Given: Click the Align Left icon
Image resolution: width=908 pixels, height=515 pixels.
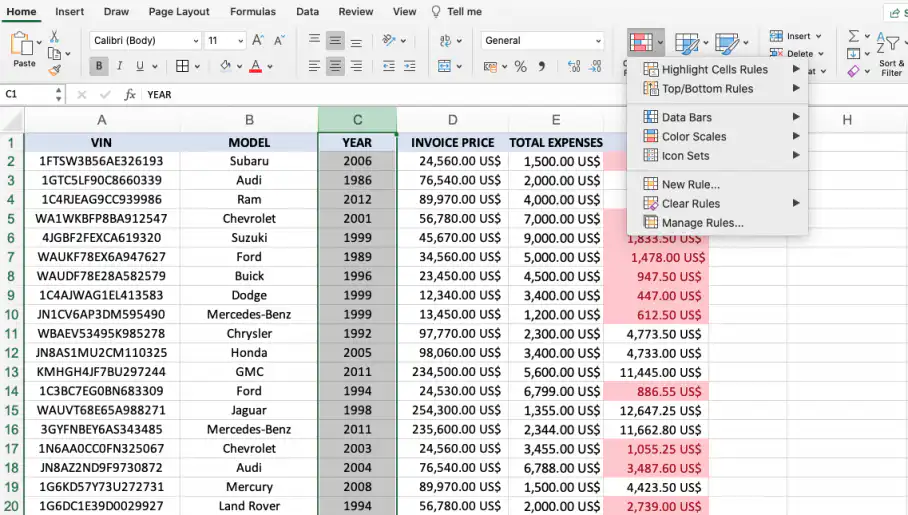Looking at the screenshot, I should pos(314,66).
